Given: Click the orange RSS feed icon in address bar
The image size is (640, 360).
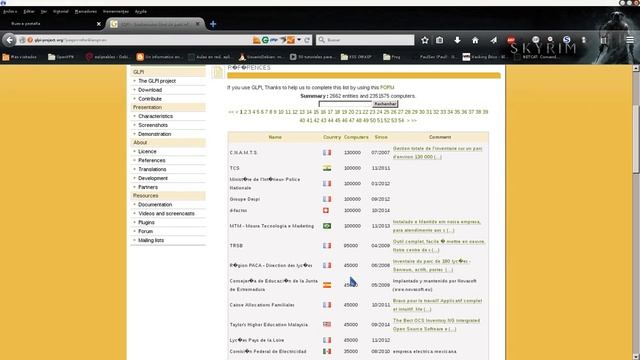Looking at the screenshot, I should 256,40.
